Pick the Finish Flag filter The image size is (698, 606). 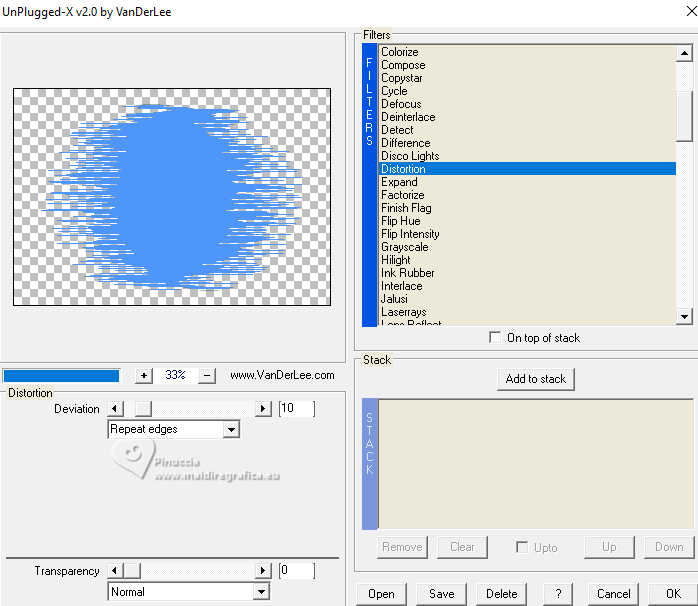tap(527, 208)
